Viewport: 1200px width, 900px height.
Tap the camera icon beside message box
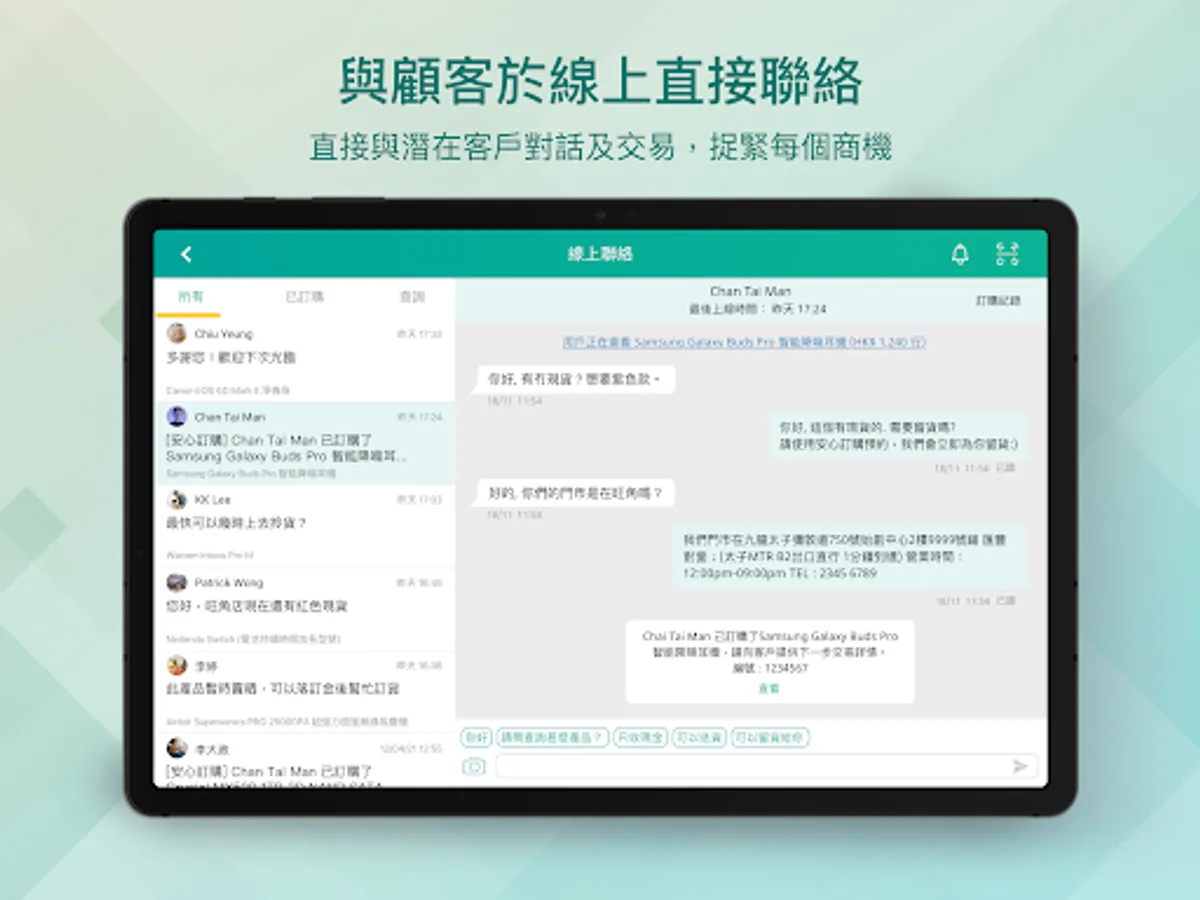coord(474,767)
